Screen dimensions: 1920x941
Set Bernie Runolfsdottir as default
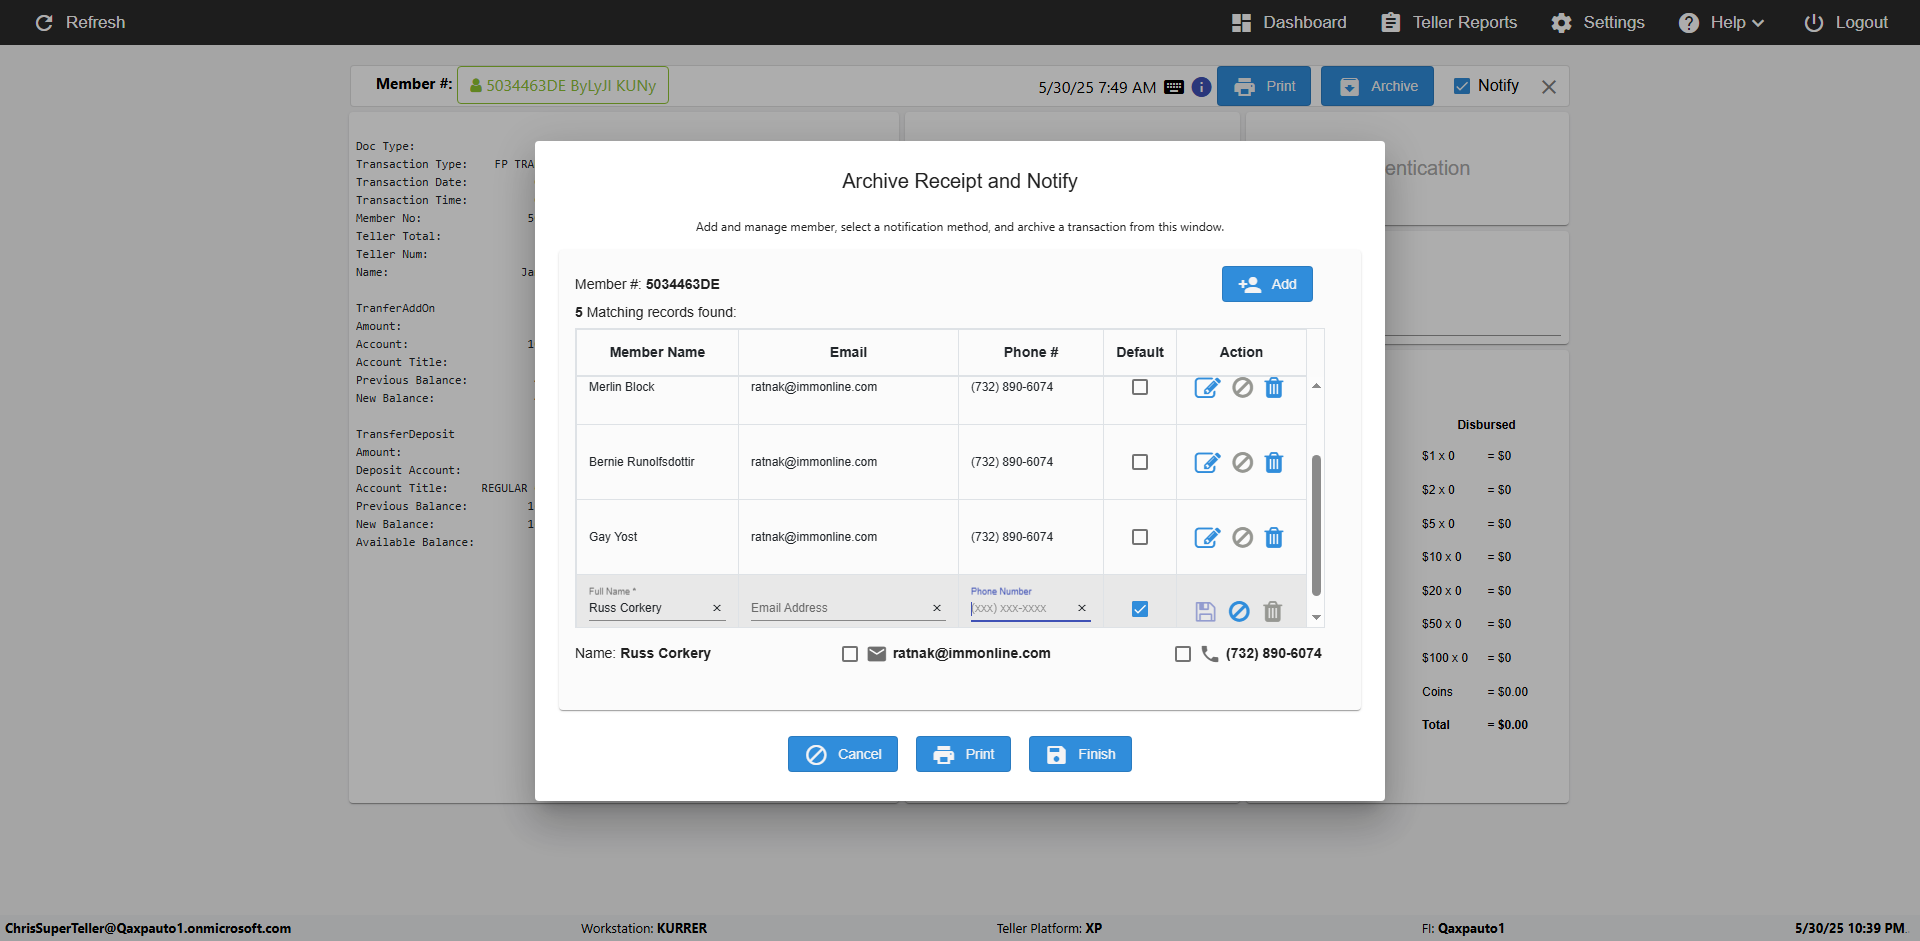(1140, 462)
